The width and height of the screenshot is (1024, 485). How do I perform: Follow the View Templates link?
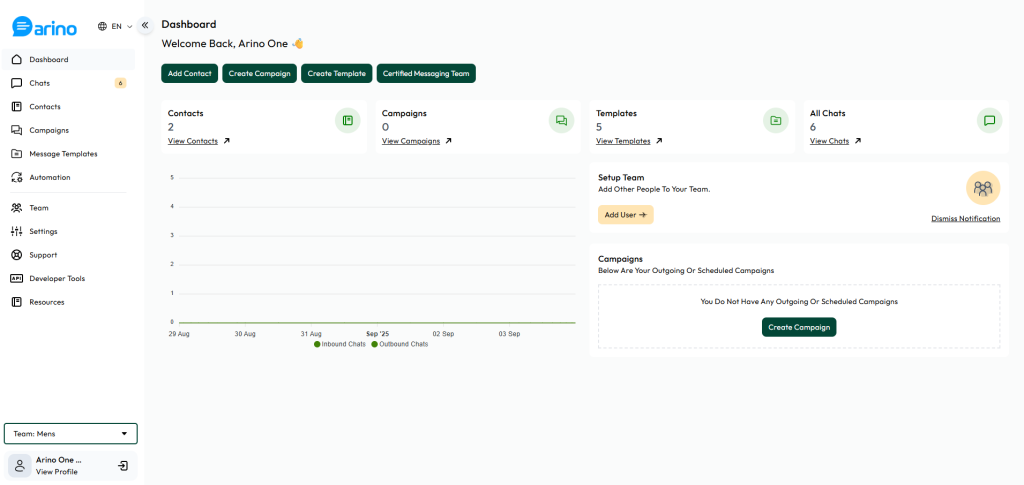[x=623, y=141]
